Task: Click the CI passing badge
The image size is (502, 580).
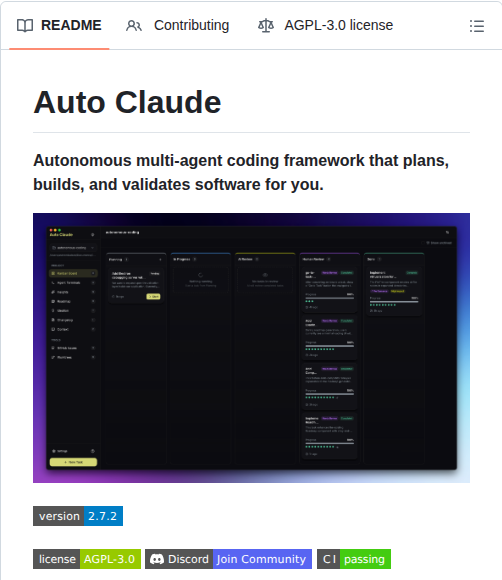Action: (x=354, y=559)
